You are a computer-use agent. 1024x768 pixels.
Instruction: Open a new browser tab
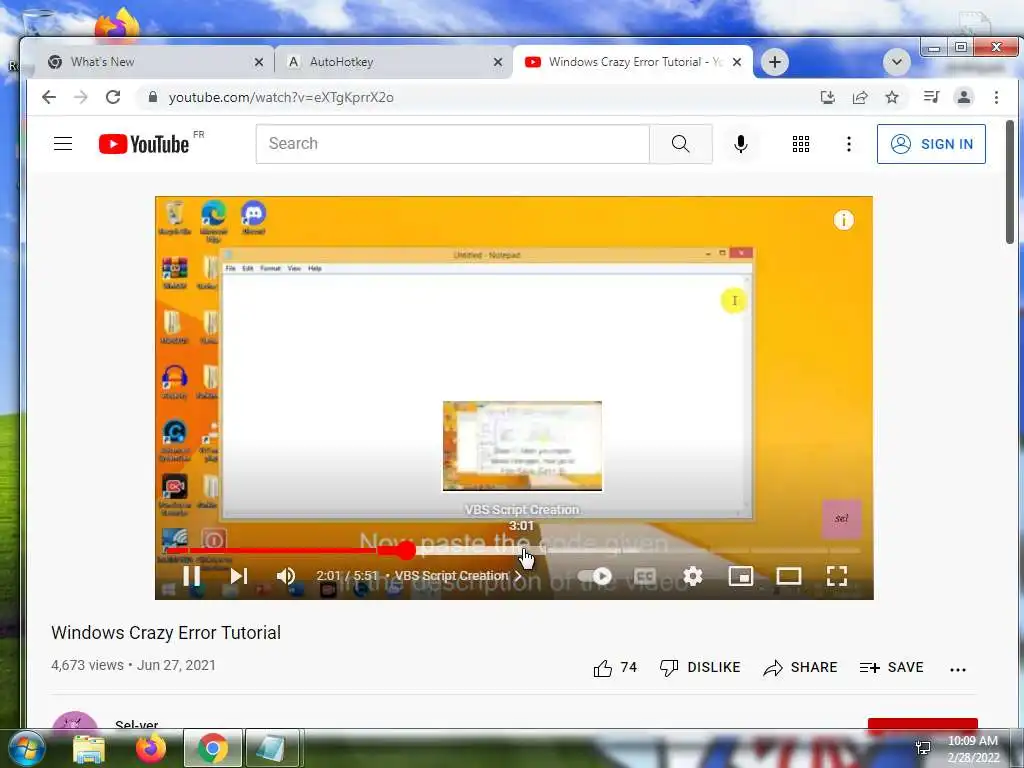tap(775, 62)
